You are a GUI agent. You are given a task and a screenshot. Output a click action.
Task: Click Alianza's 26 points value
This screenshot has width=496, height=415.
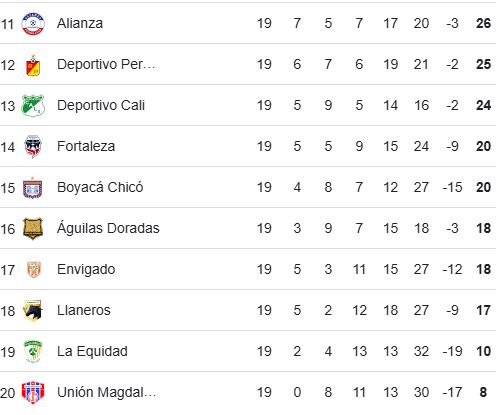(483, 23)
